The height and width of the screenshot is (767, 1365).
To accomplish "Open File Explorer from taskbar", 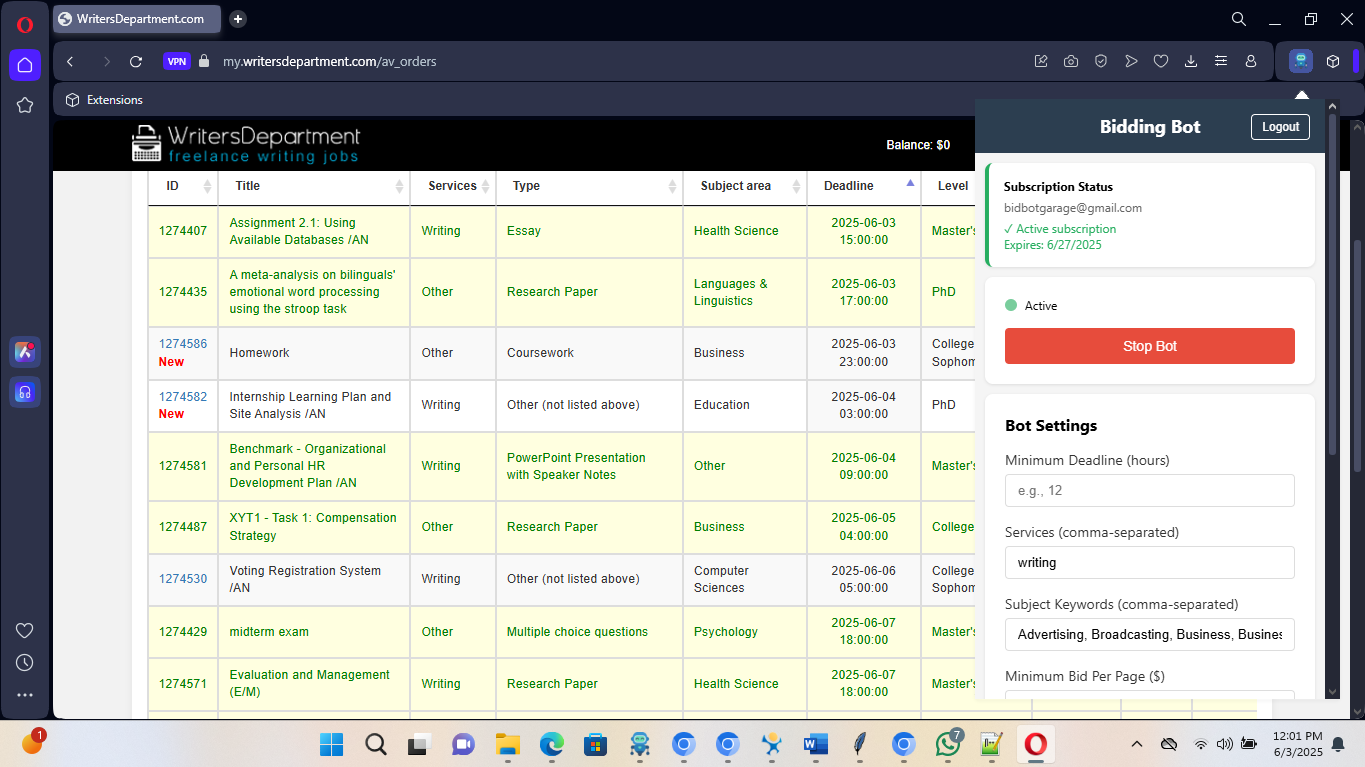I will point(508,744).
